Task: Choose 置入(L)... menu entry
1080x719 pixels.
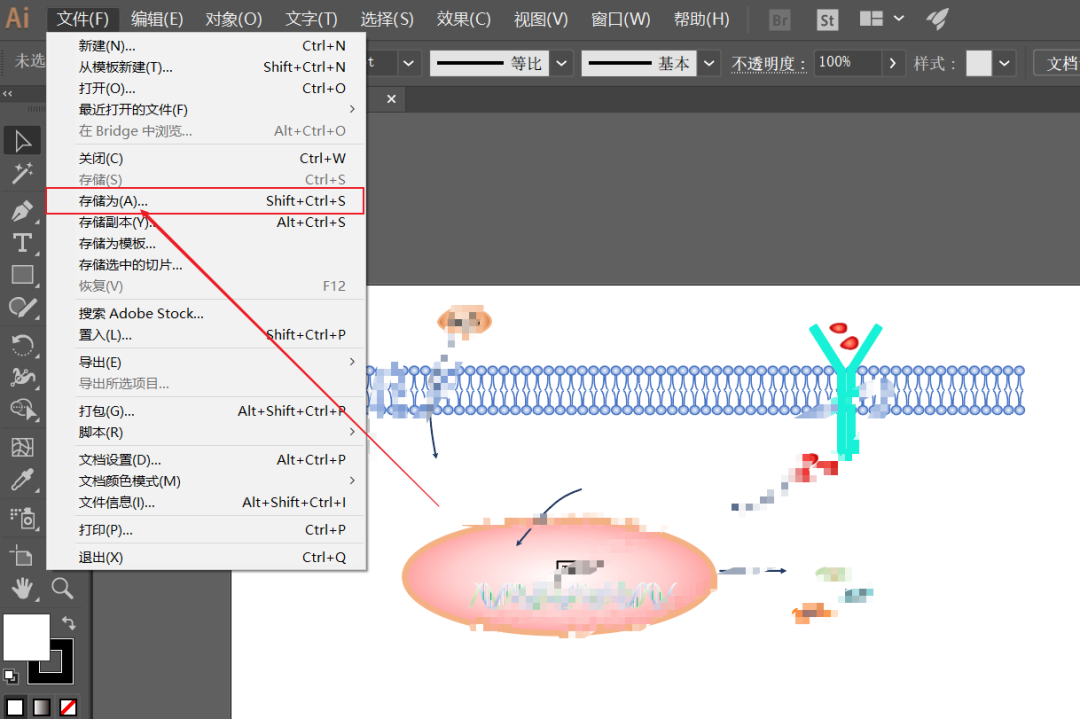Action: (205, 335)
